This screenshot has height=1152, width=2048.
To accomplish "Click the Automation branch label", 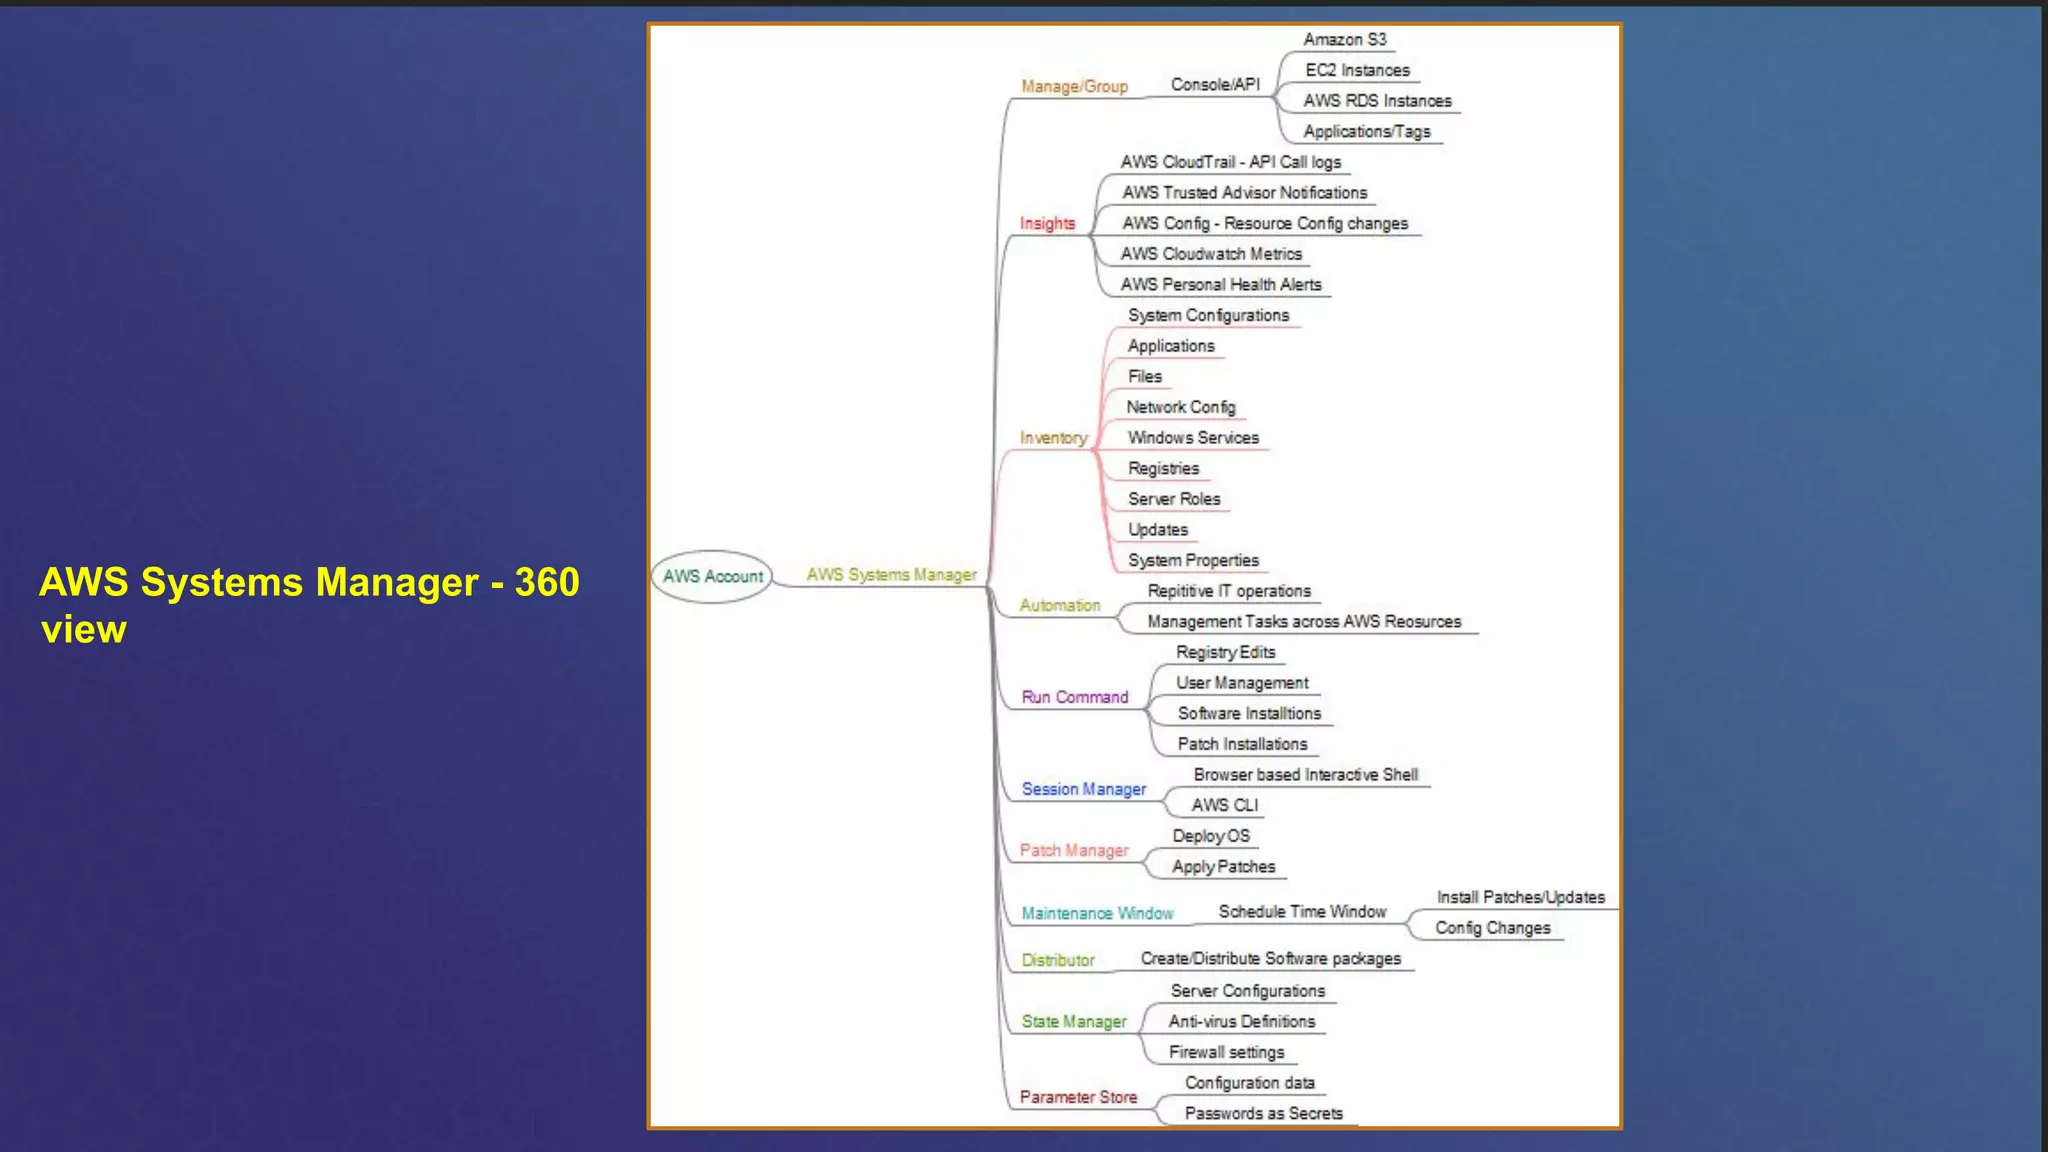I will pos(1059,605).
